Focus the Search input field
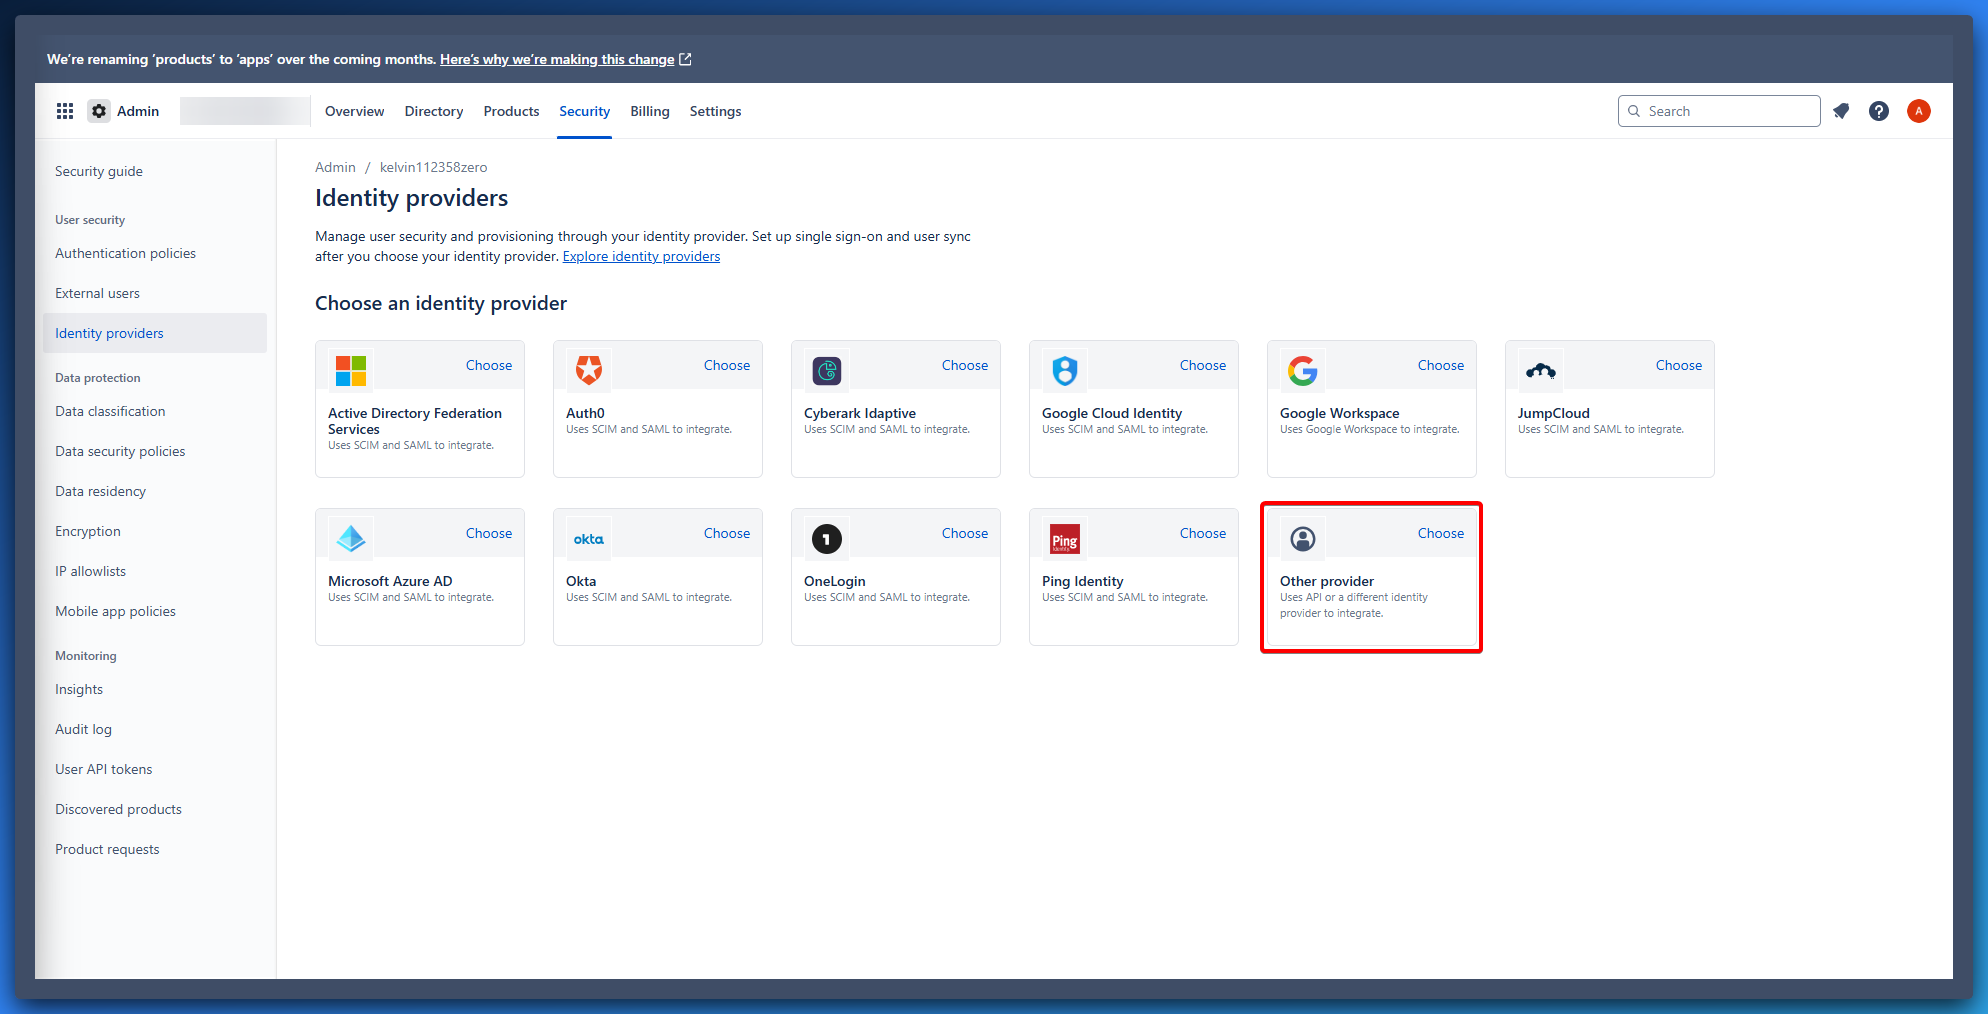 1719,111
